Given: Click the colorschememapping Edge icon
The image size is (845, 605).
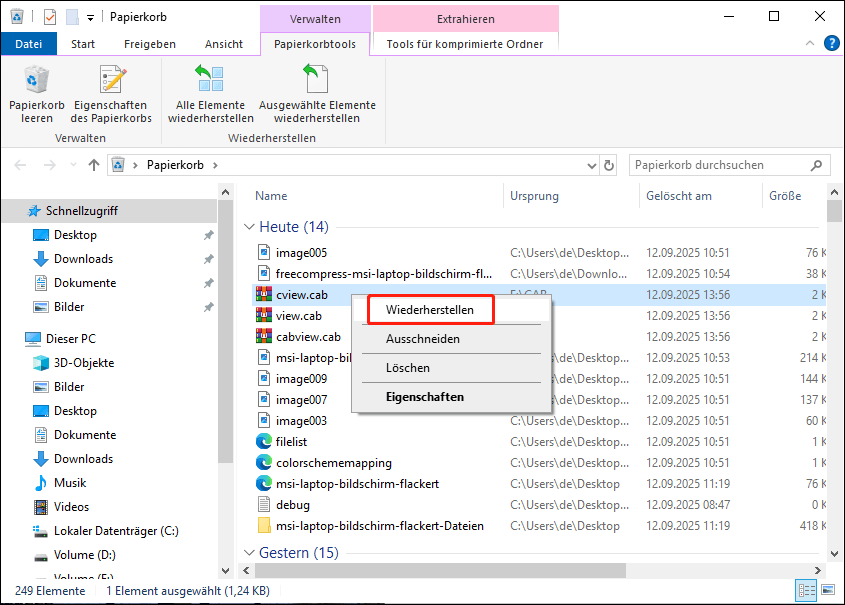Looking at the screenshot, I should [x=264, y=463].
